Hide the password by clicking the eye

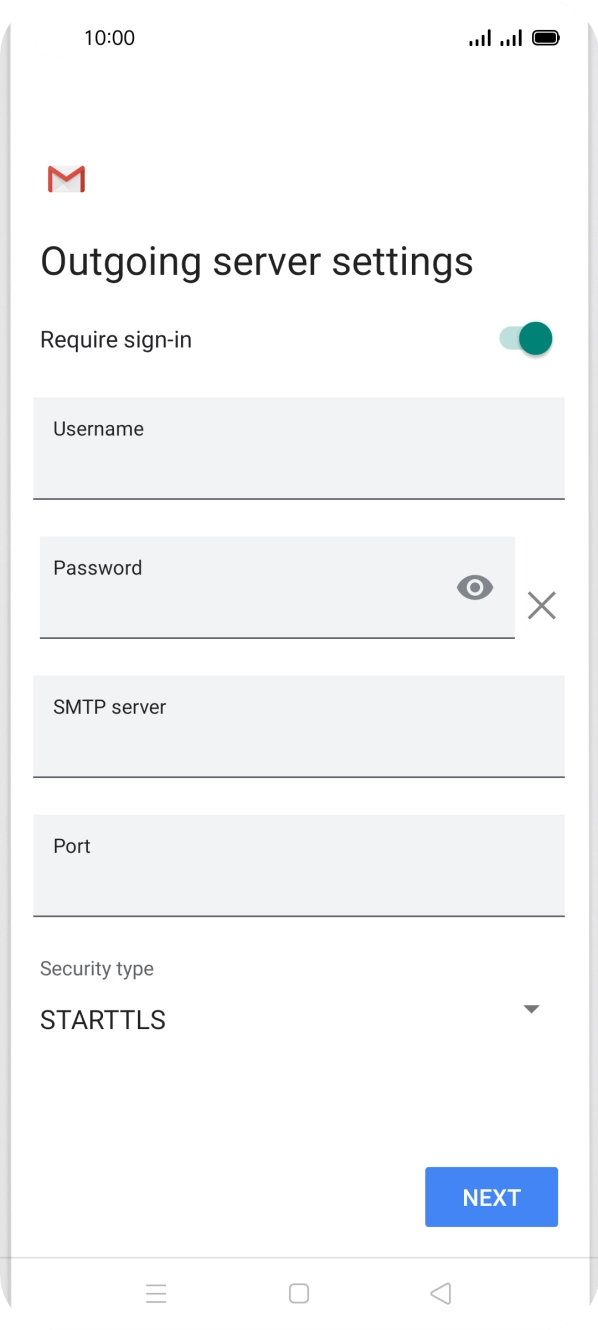pos(474,587)
